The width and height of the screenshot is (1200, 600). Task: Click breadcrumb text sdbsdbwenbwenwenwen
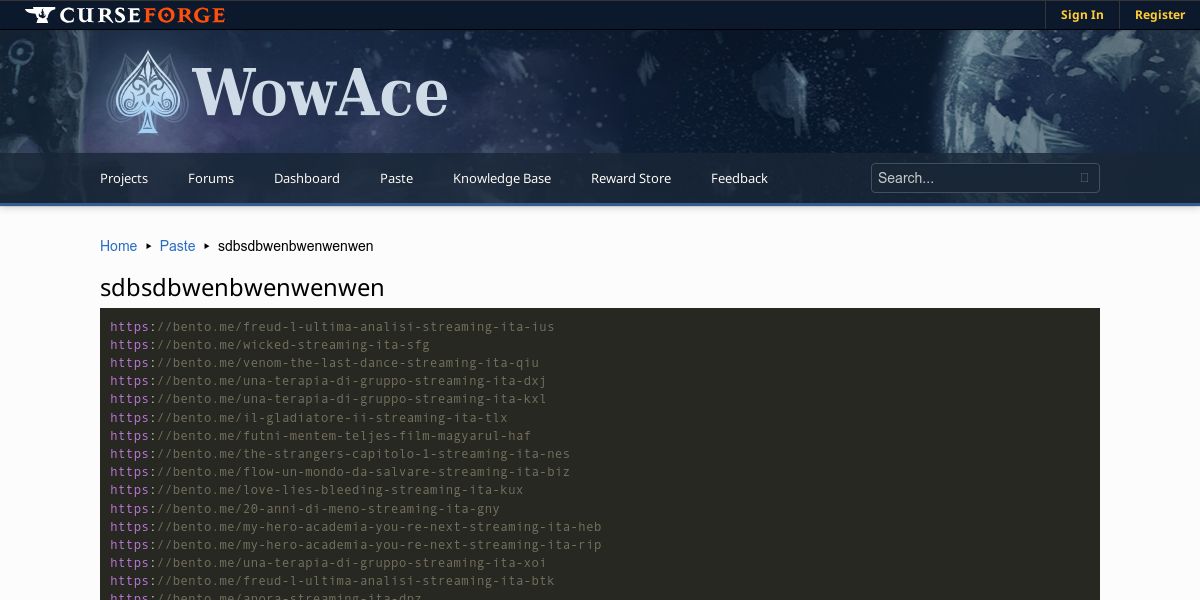(x=296, y=246)
